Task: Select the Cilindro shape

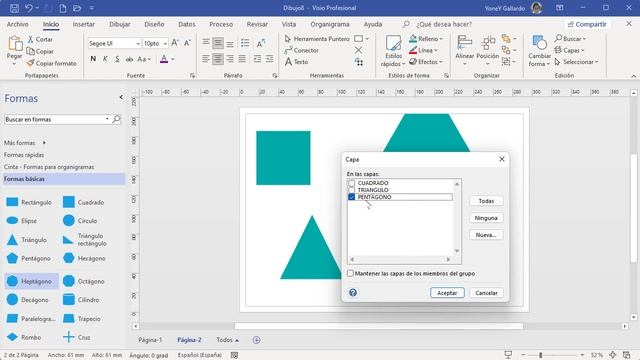Action: pos(81,300)
